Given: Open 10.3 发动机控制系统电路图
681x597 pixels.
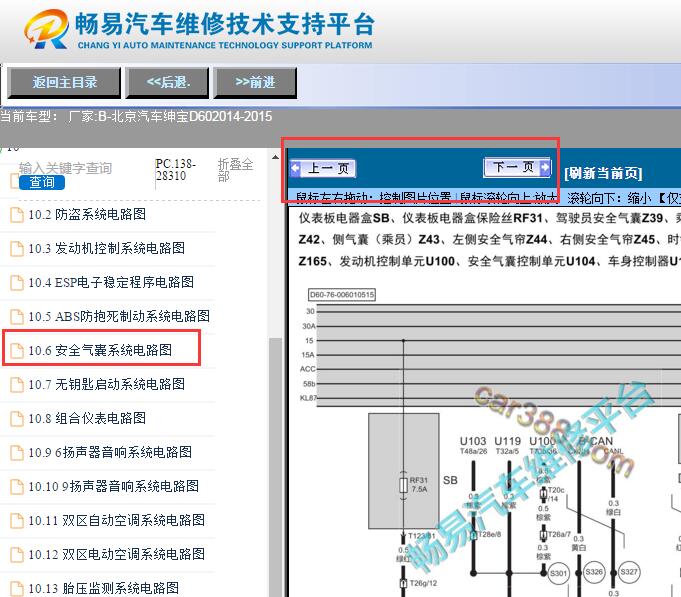Looking at the screenshot, I should [106, 248].
